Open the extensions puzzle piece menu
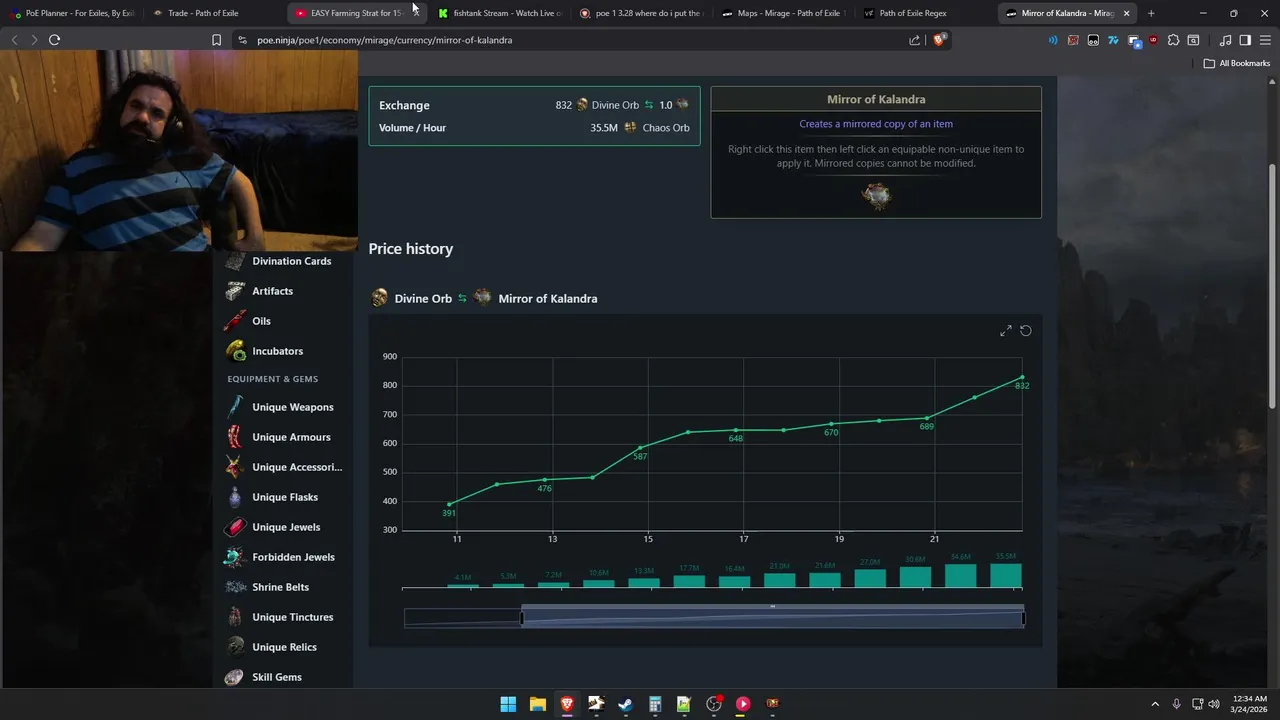 click(1173, 40)
